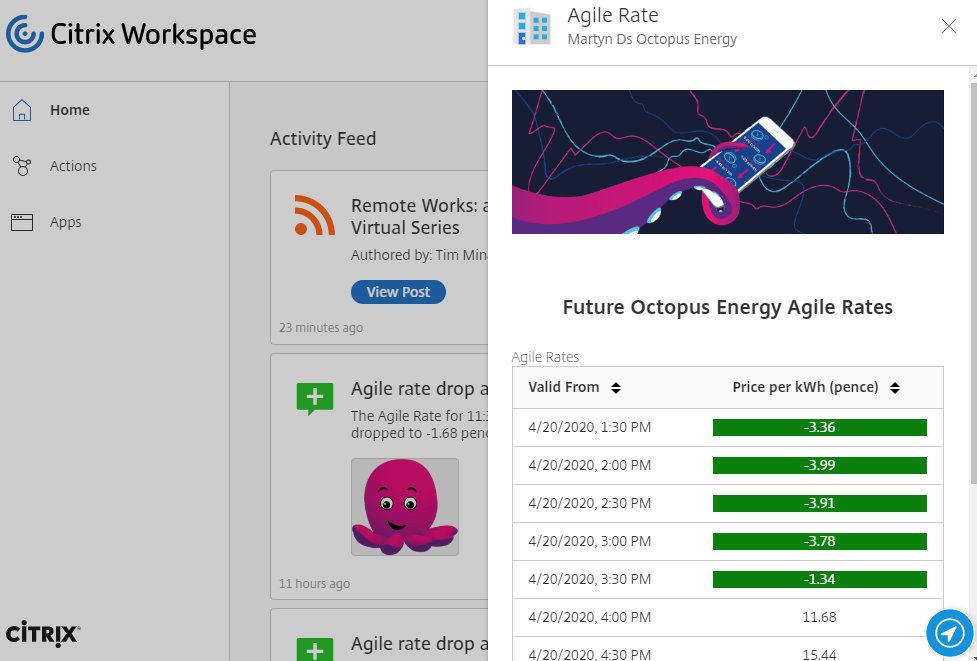Open the first Agile rate drop card title
The height and width of the screenshot is (661, 977).
point(419,389)
